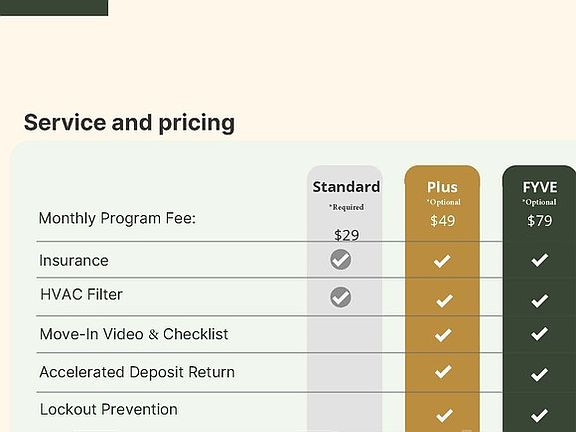The height and width of the screenshot is (432, 576).
Task: Click the Plus plan HVAC Filter checkmark
Action: click(x=444, y=301)
